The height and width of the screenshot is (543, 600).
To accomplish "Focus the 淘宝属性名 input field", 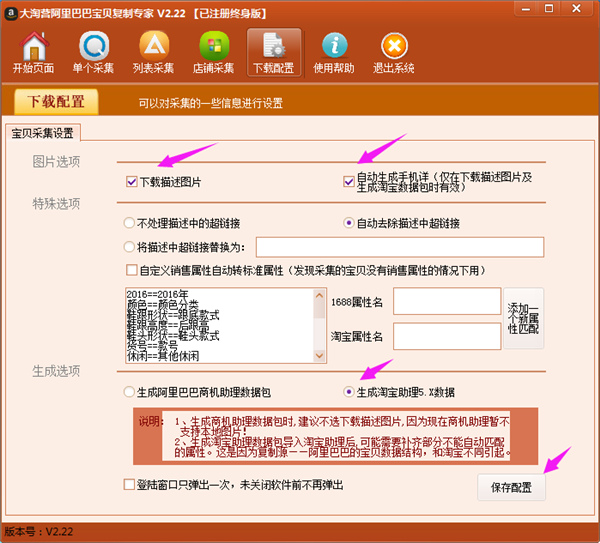I will click(x=447, y=336).
